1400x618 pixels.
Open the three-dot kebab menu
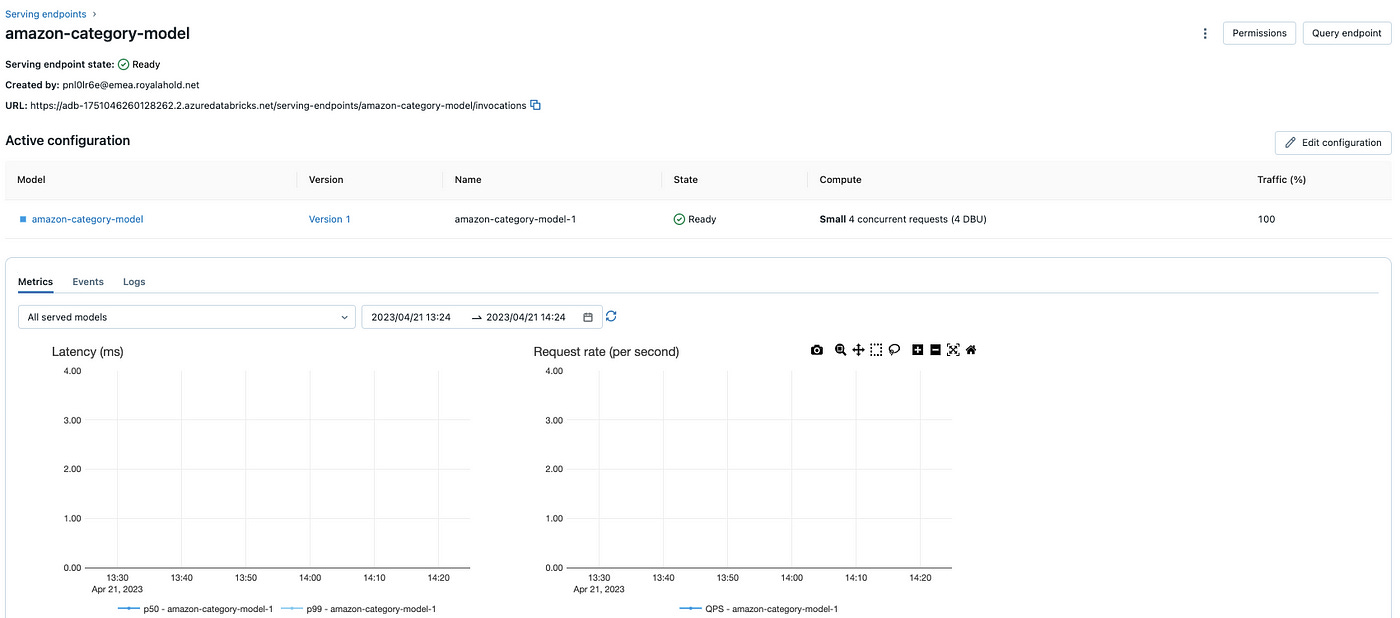pyautogui.click(x=1205, y=33)
